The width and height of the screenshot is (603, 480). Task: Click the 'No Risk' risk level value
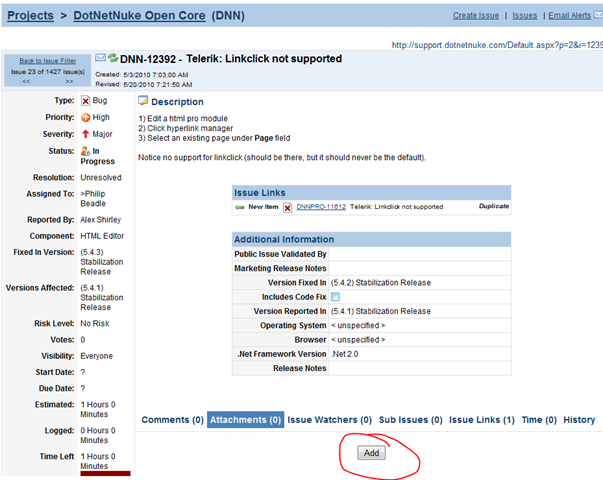(x=95, y=323)
